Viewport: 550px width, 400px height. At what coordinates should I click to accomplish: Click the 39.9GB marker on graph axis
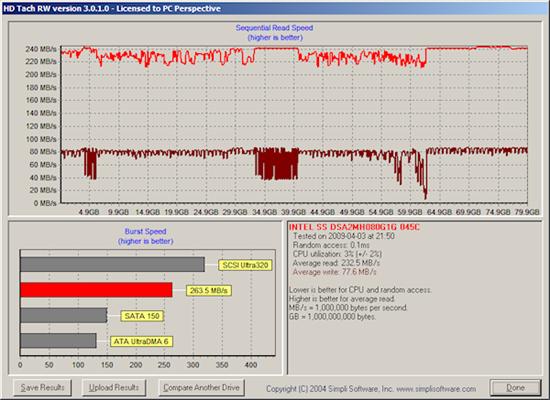(x=293, y=212)
